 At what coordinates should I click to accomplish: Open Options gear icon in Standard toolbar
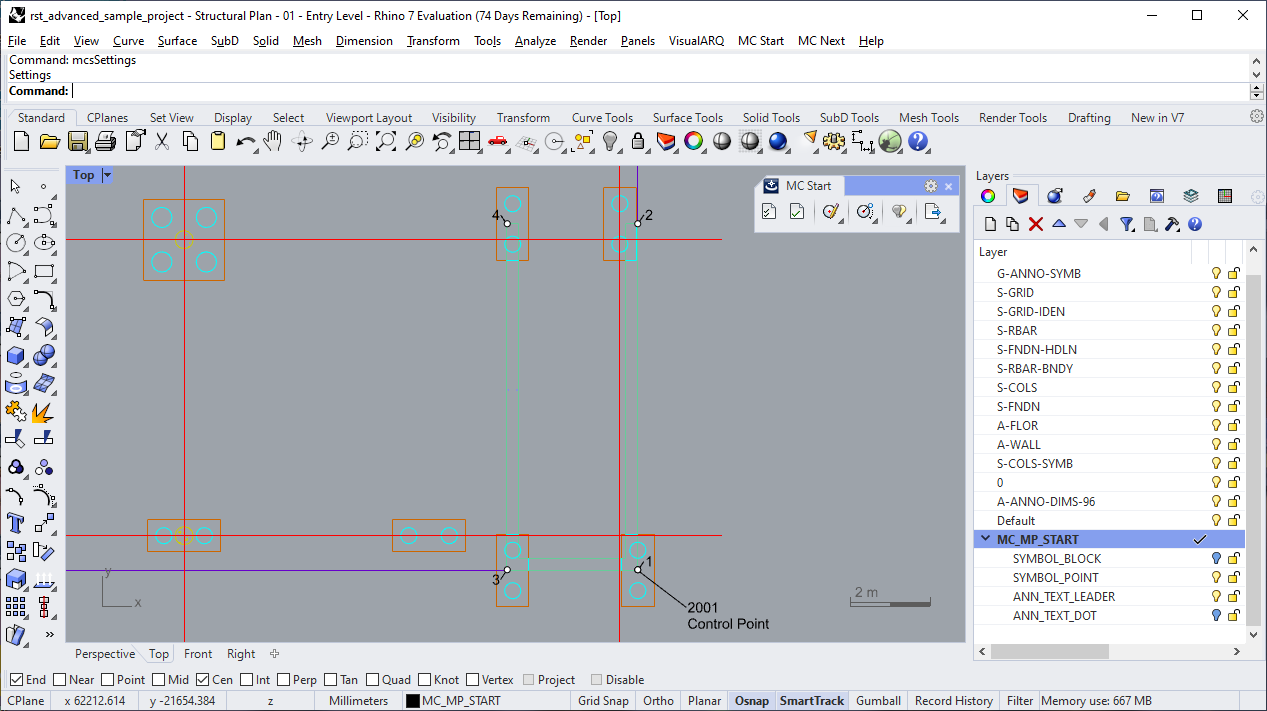click(834, 142)
